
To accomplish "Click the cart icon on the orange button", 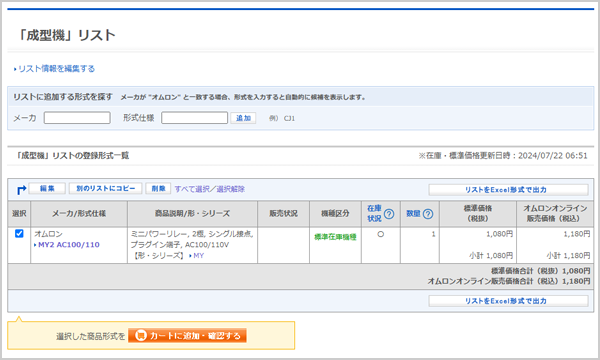I will (x=140, y=336).
